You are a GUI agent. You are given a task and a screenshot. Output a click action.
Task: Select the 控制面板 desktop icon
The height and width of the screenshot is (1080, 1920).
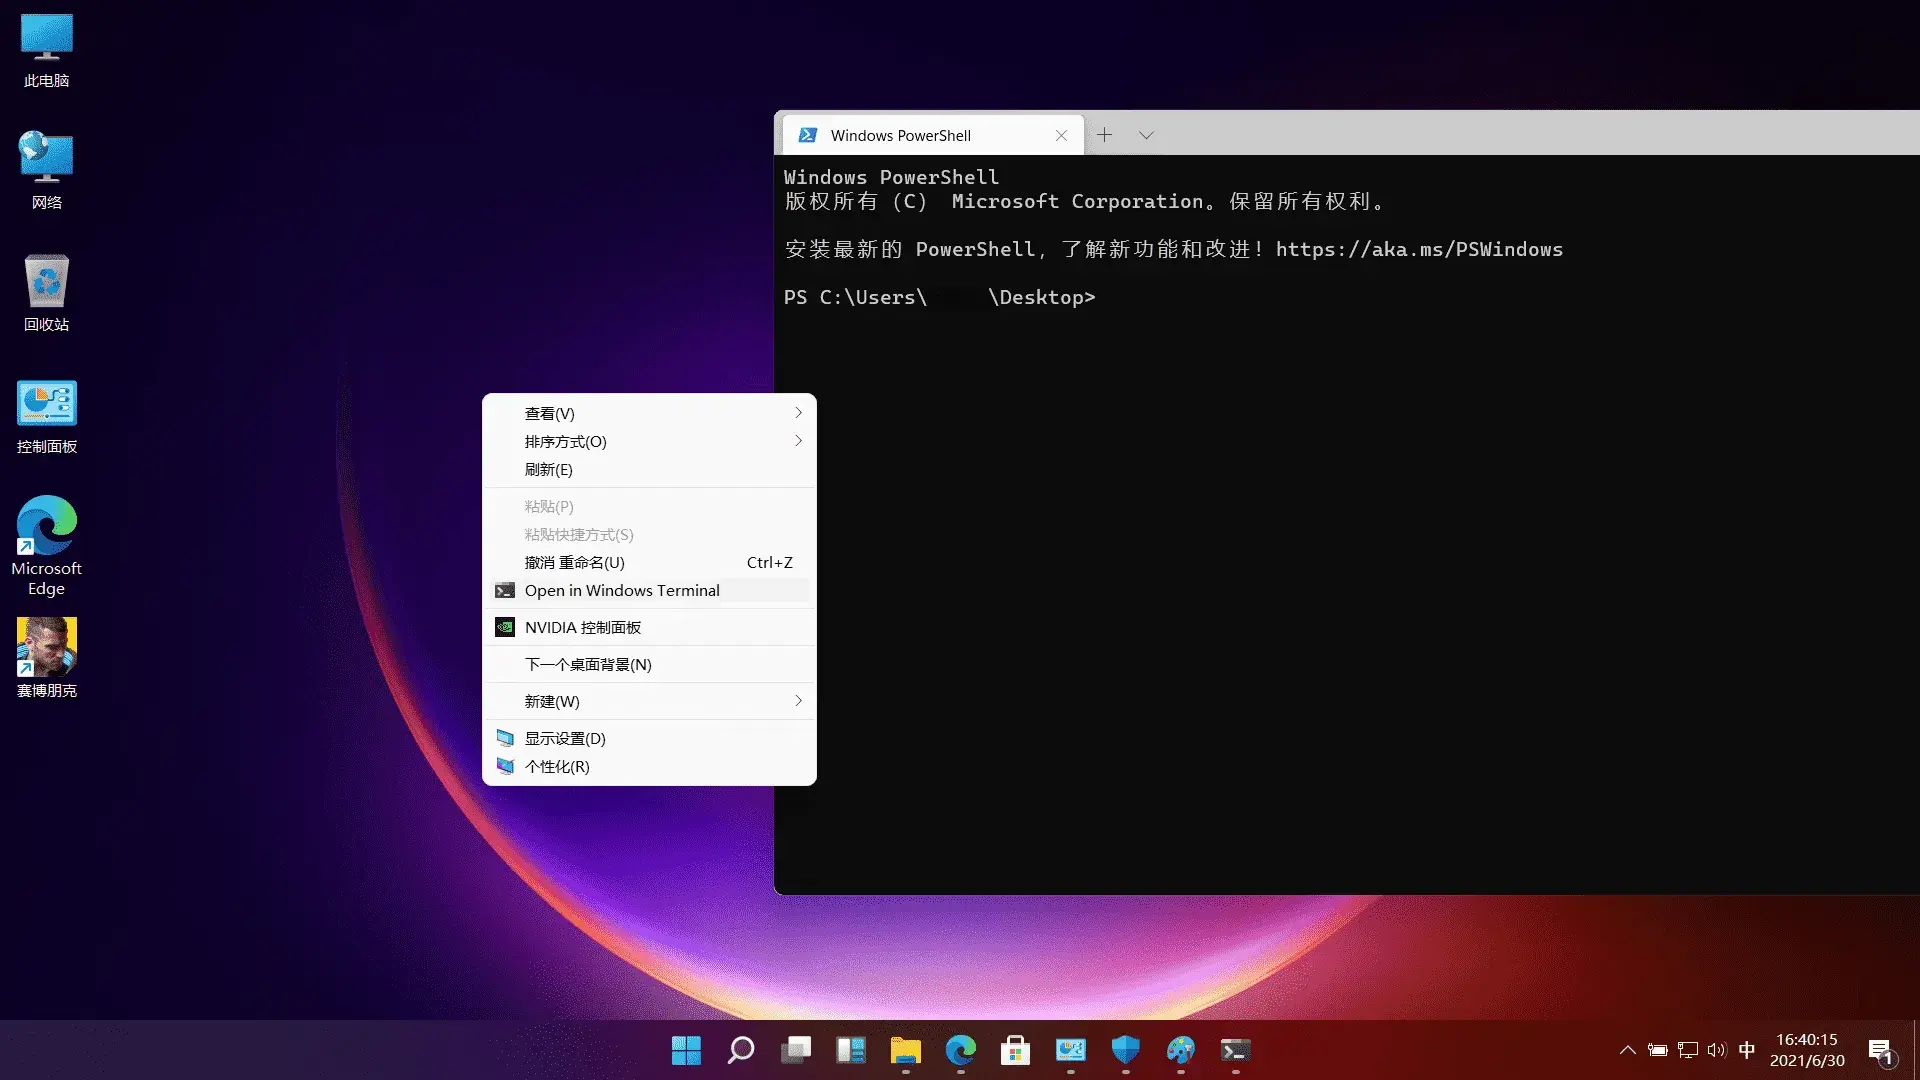[46, 416]
